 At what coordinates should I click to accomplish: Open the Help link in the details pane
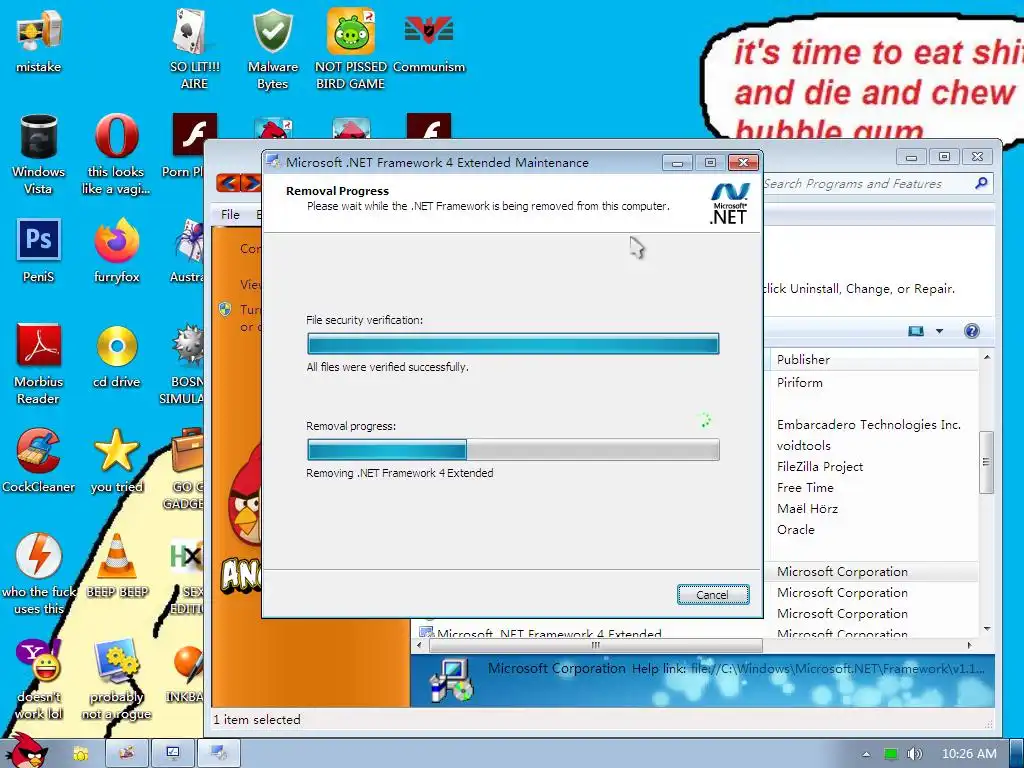pyautogui.click(x=837, y=669)
